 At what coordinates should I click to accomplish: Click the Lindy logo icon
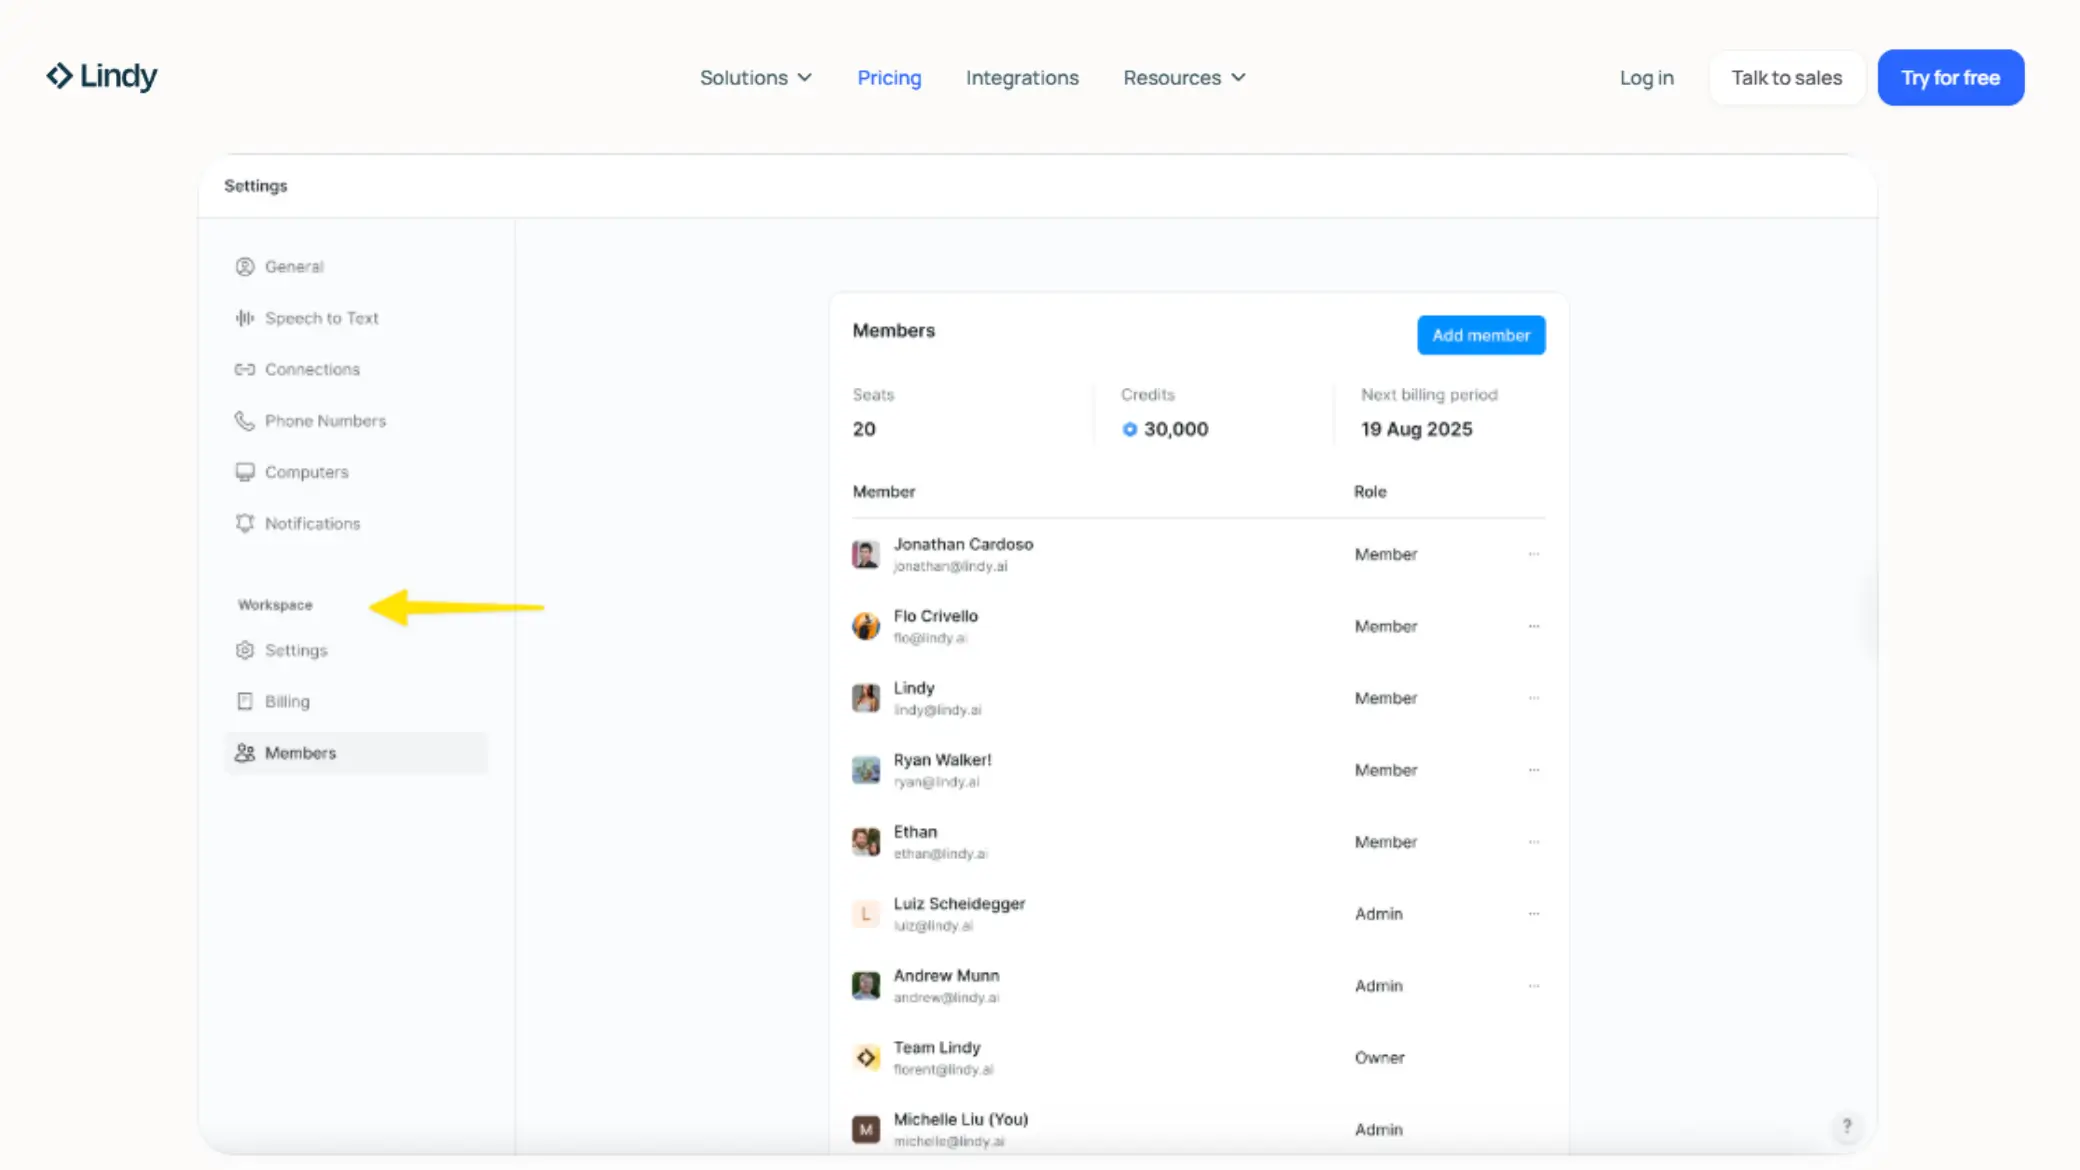click(x=60, y=76)
